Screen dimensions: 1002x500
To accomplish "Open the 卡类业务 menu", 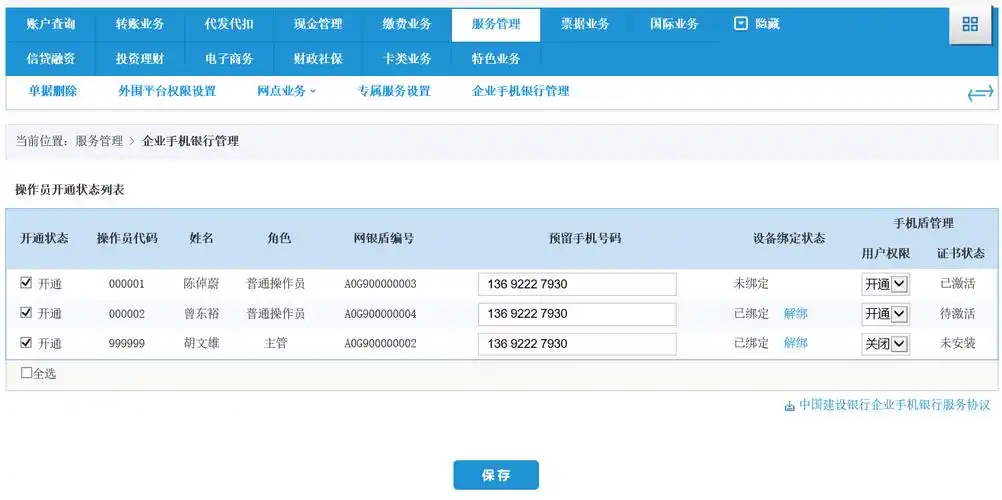I will click(407, 59).
